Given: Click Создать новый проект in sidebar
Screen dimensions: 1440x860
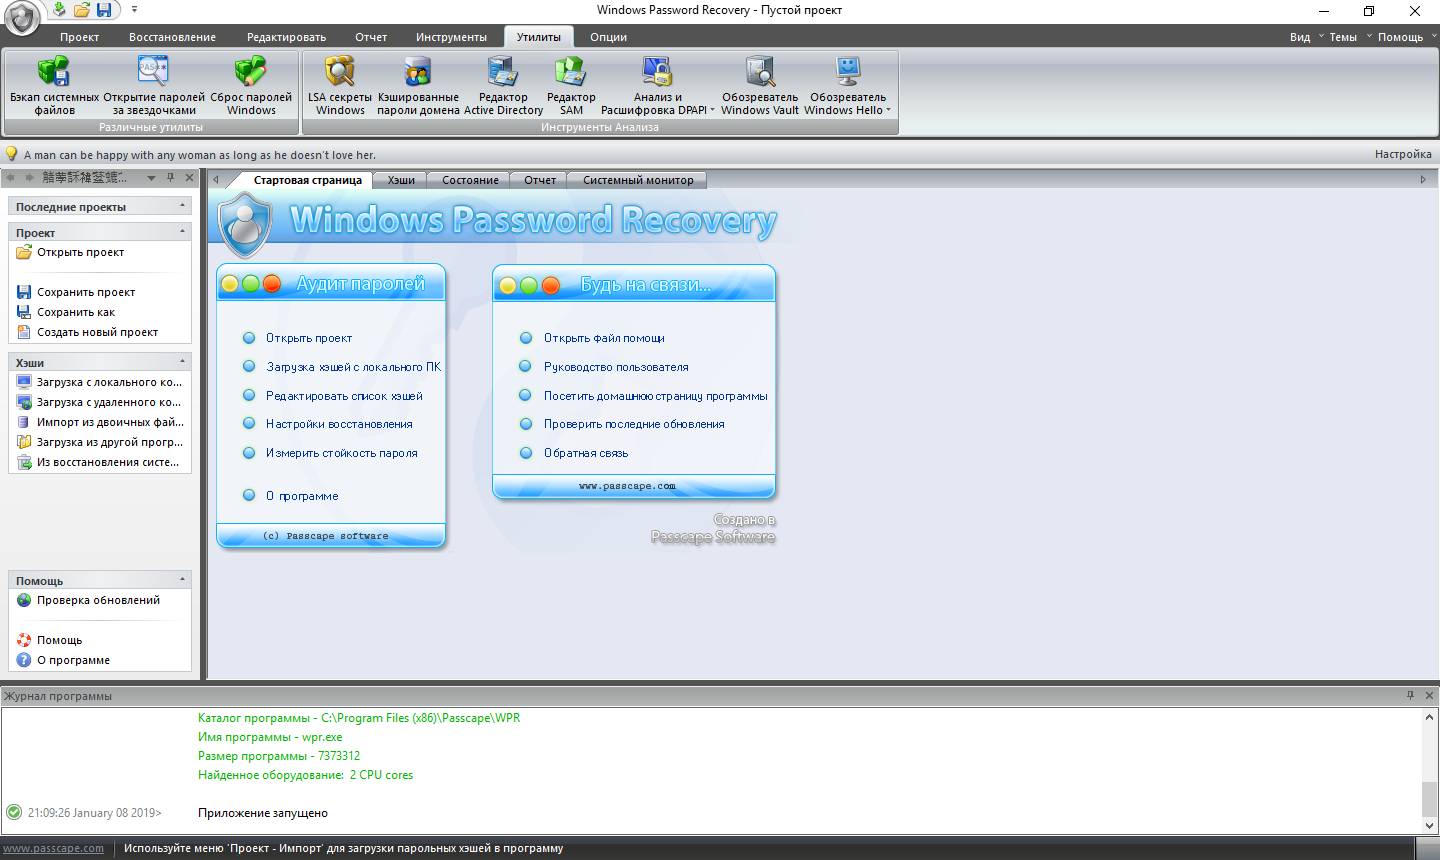Looking at the screenshot, I should click(x=97, y=332).
